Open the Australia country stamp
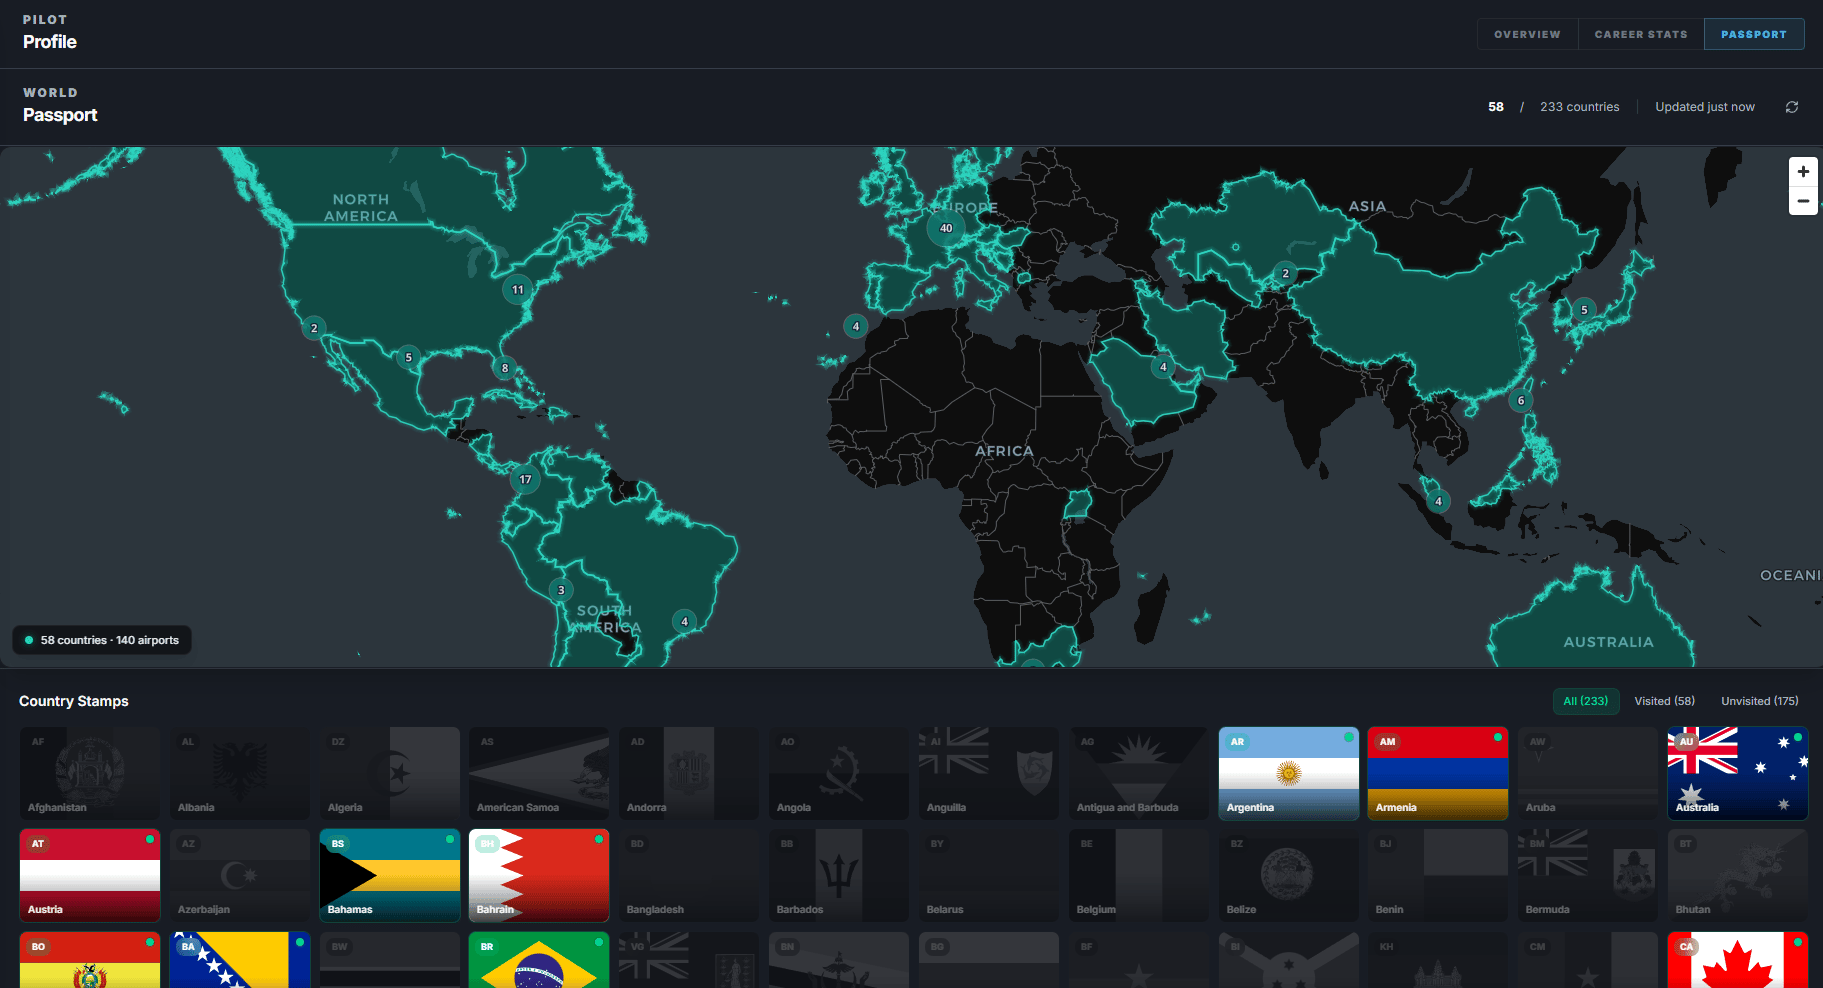Screen dimensions: 1823x988 (x=1737, y=774)
